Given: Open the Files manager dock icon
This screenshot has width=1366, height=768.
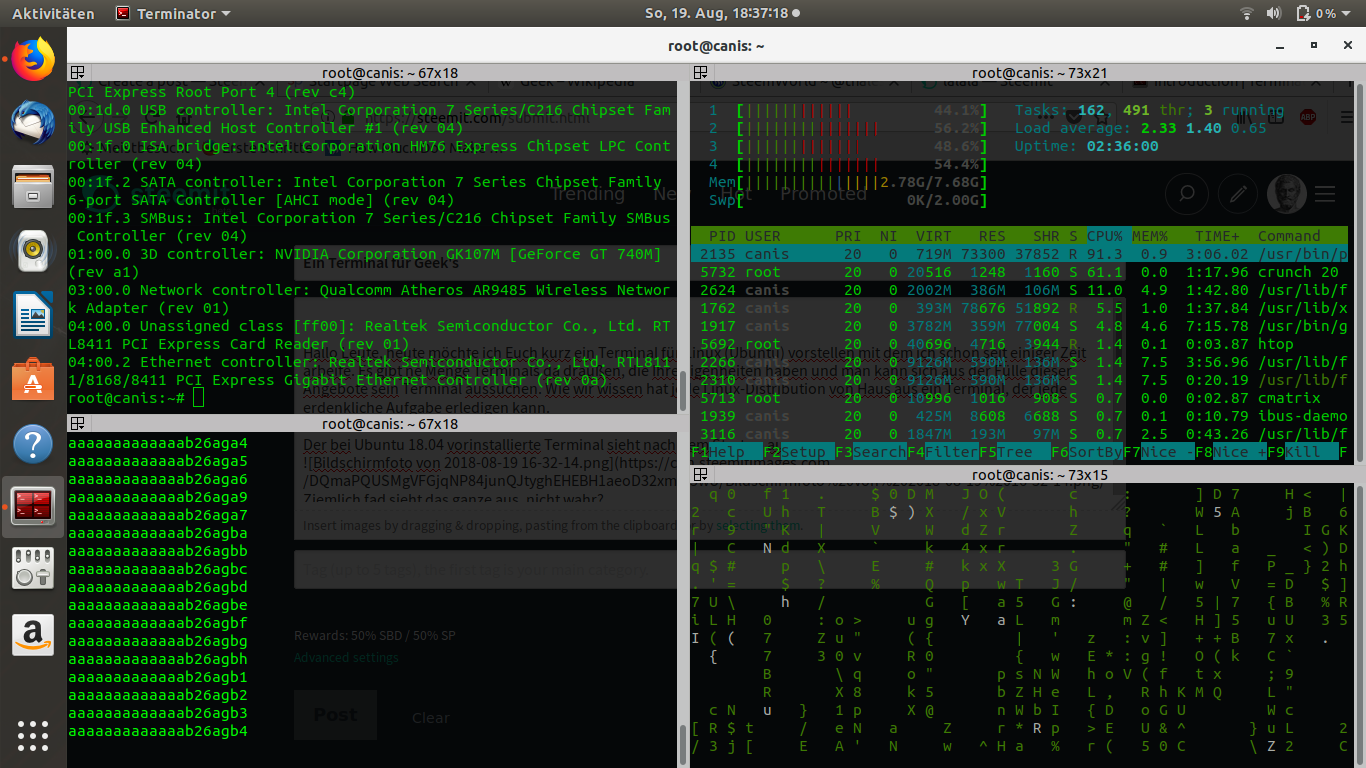Looking at the screenshot, I should pyautogui.click(x=33, y=188).
